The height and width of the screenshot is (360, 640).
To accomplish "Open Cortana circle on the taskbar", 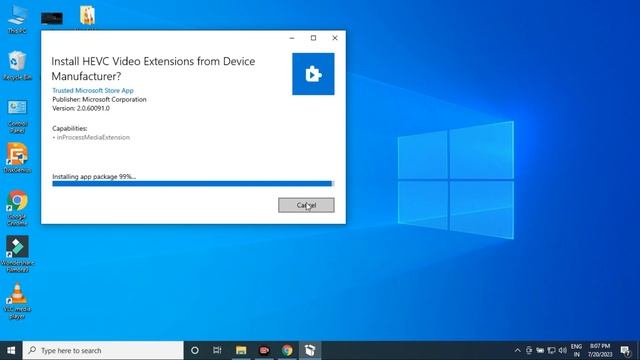I will 195,350.
